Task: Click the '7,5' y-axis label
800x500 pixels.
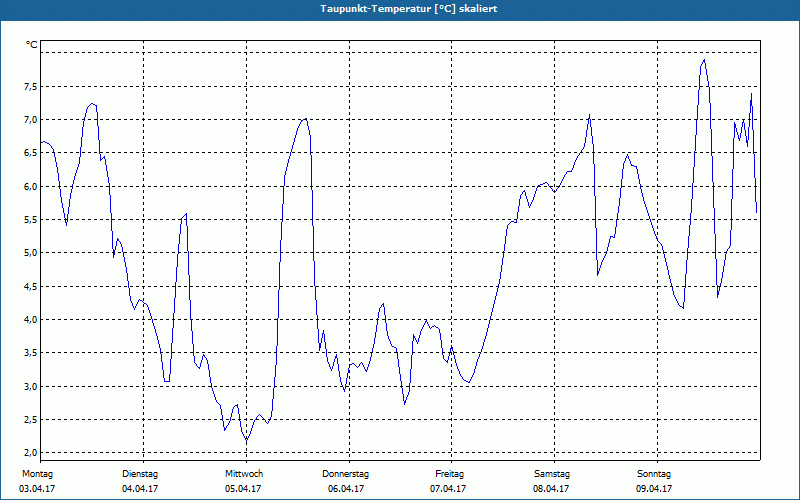Action: point(30,87)
